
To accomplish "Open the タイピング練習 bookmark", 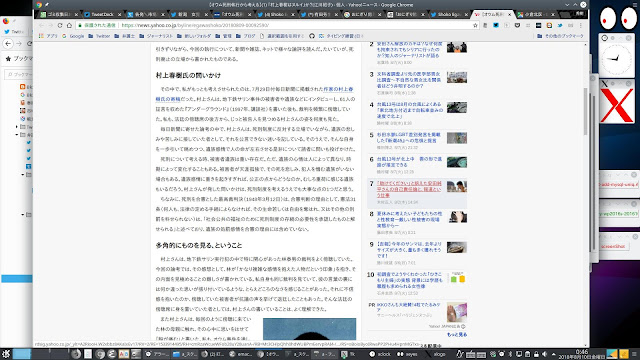I will click(341, 36).
